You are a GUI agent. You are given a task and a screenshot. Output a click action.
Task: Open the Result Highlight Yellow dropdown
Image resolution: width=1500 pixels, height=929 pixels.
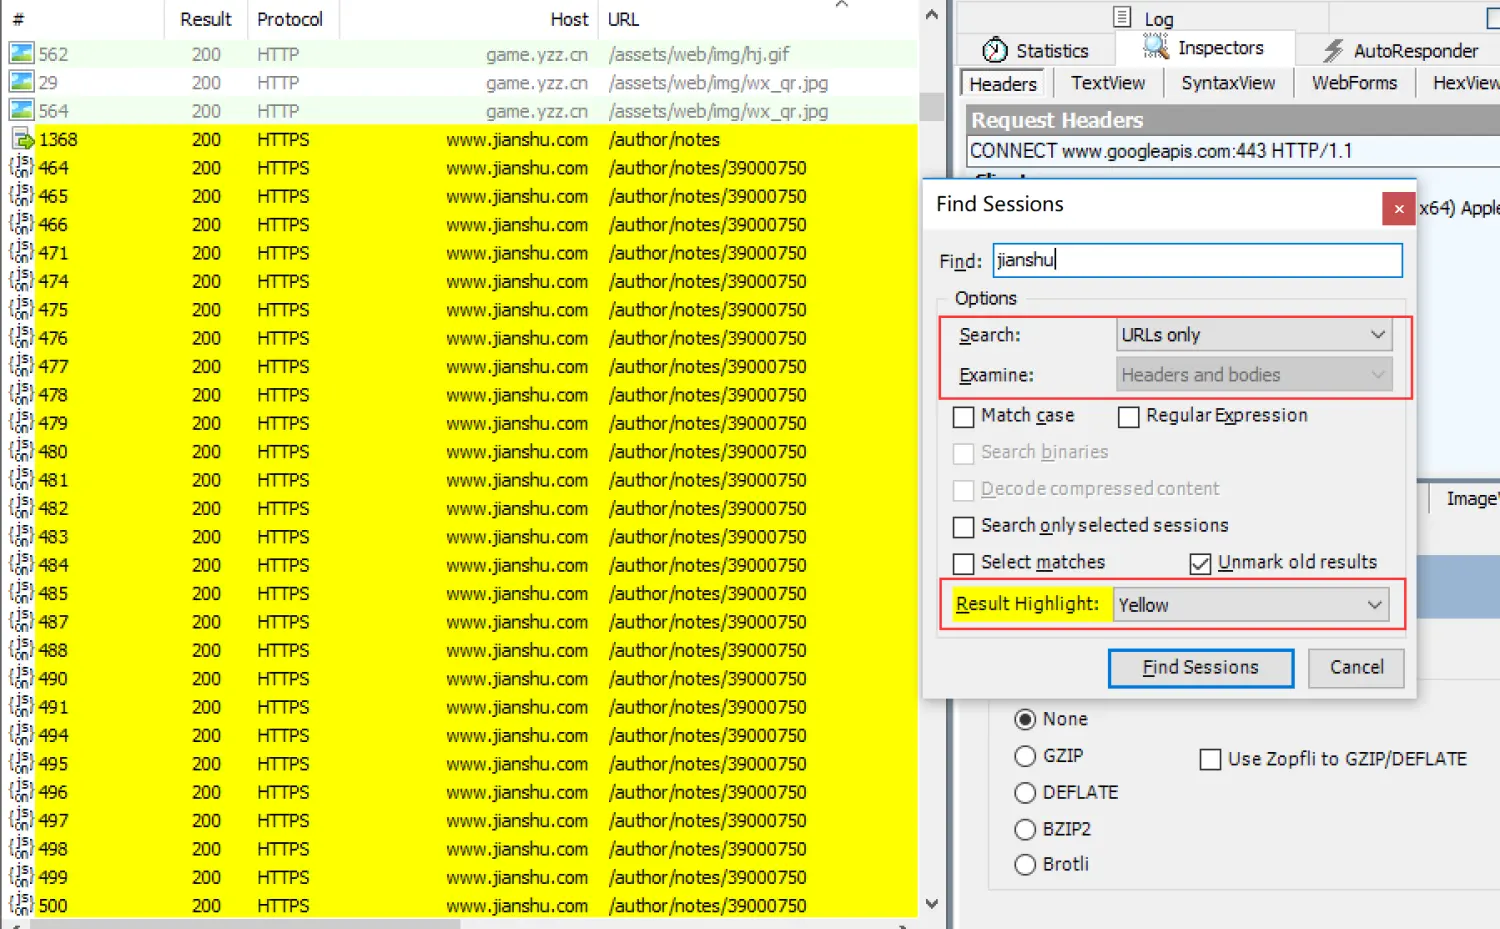pyautogui.click(x=1251, y=605)
